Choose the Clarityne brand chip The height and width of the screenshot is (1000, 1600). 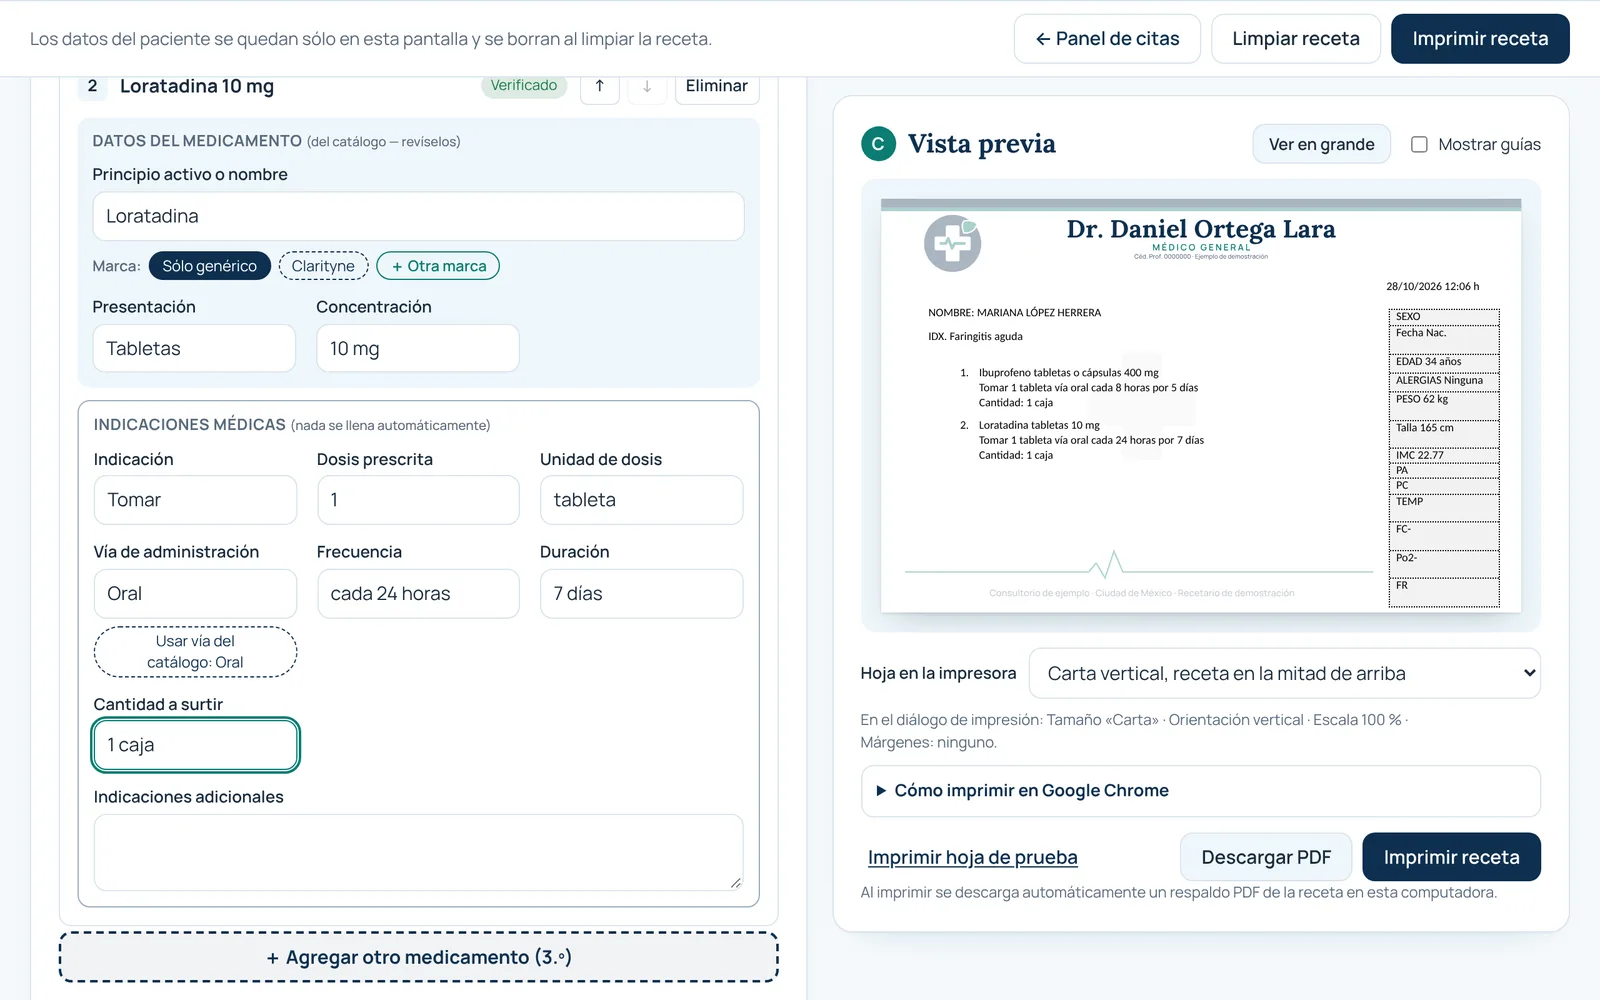pyautogui.click(x=323, y=266)
